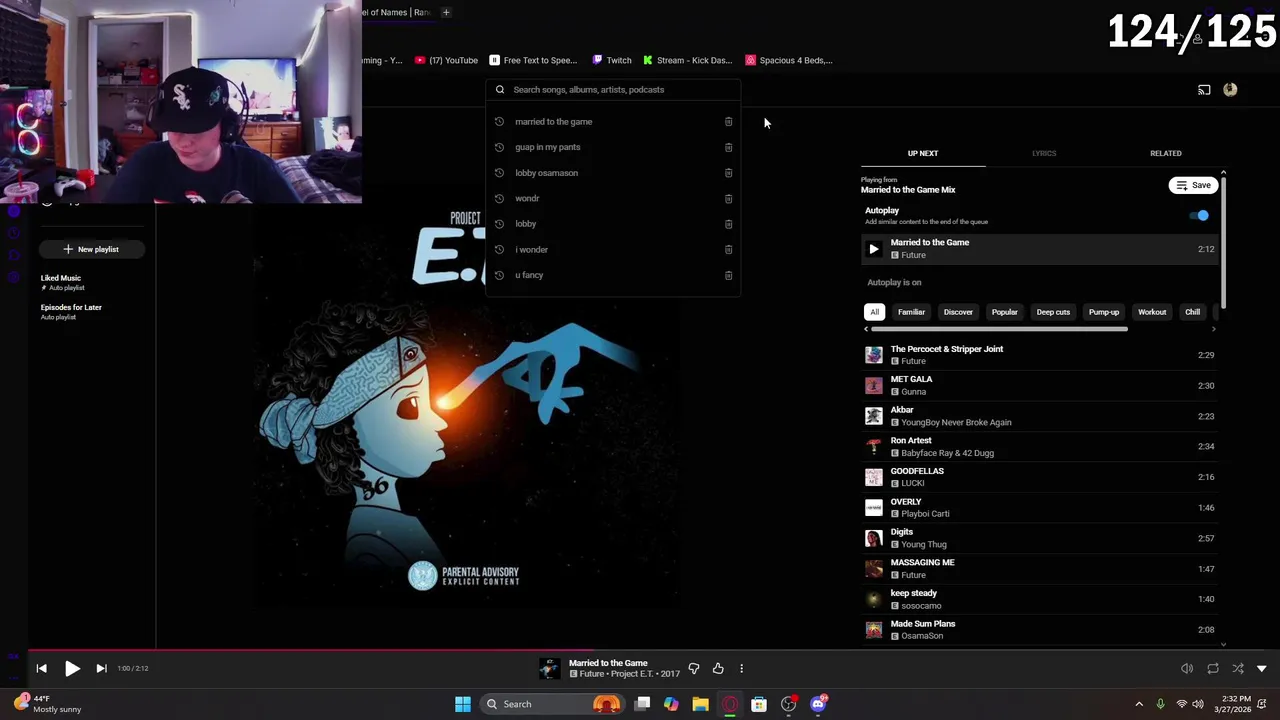Viewport: 1280px width, 720px height.
Task: Delete "i wonder" from search history
Action: pos(728,249)
